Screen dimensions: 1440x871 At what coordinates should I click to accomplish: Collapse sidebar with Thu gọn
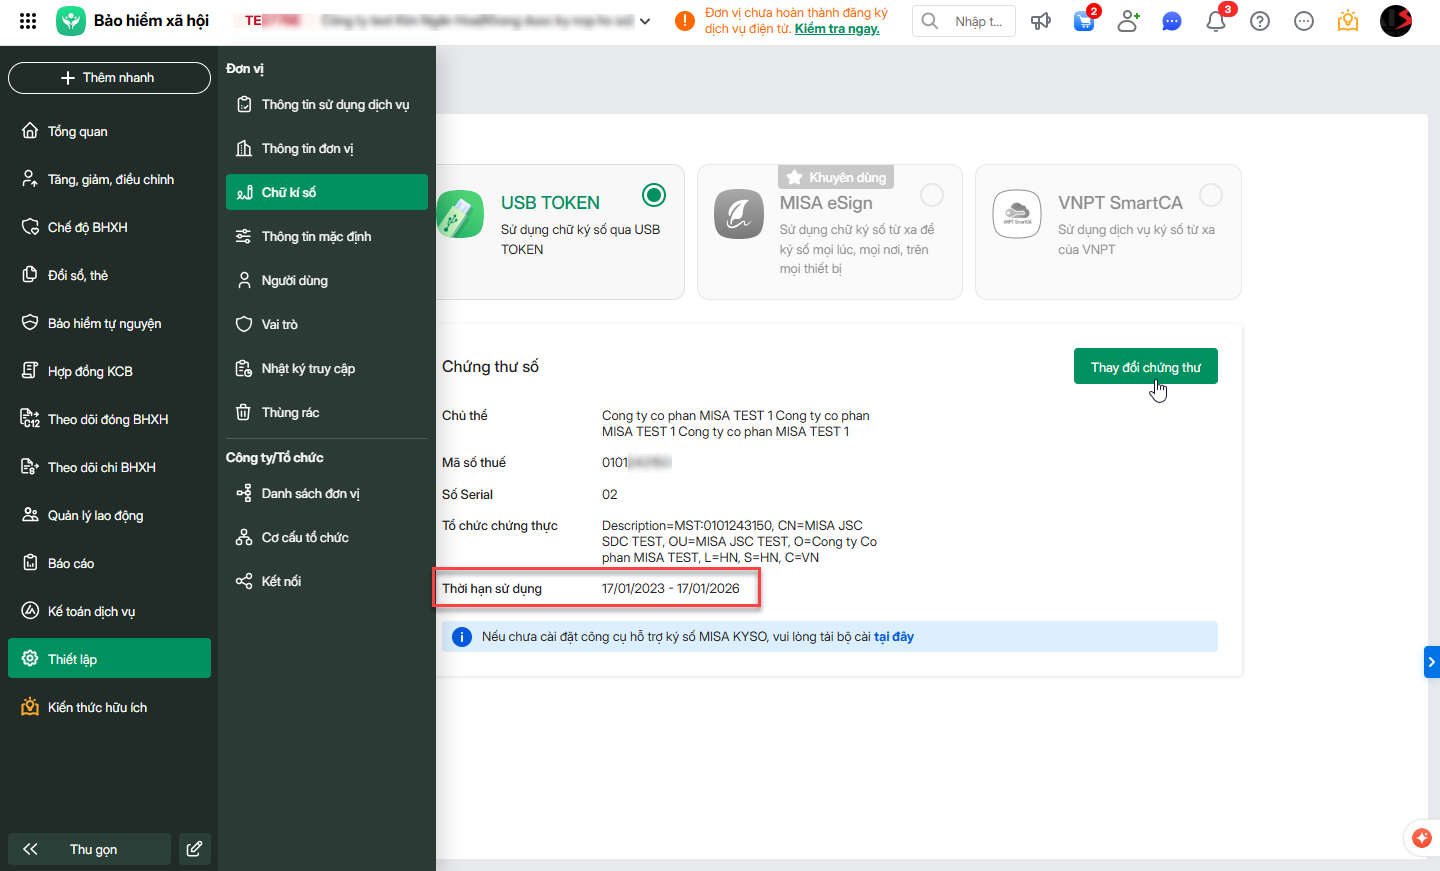89,849
